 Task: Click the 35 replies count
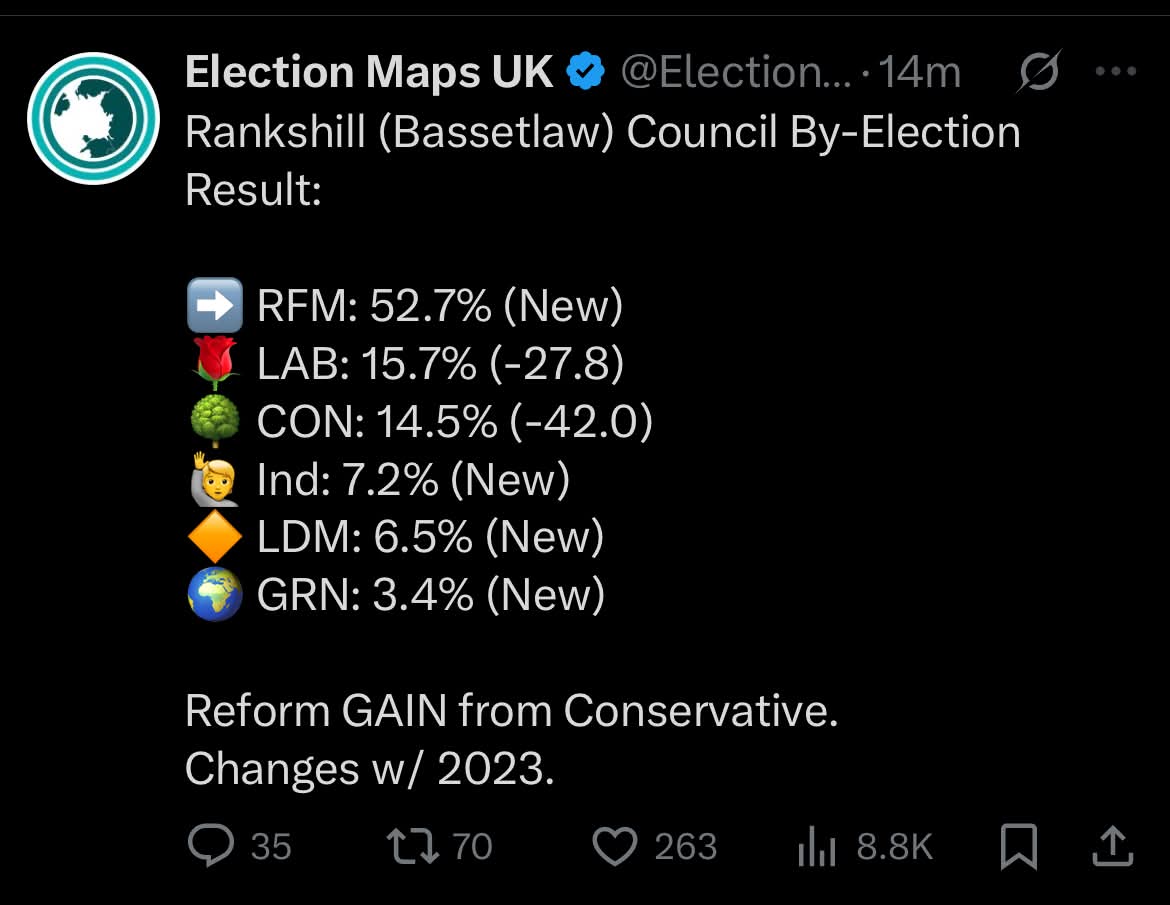[271, 847]
